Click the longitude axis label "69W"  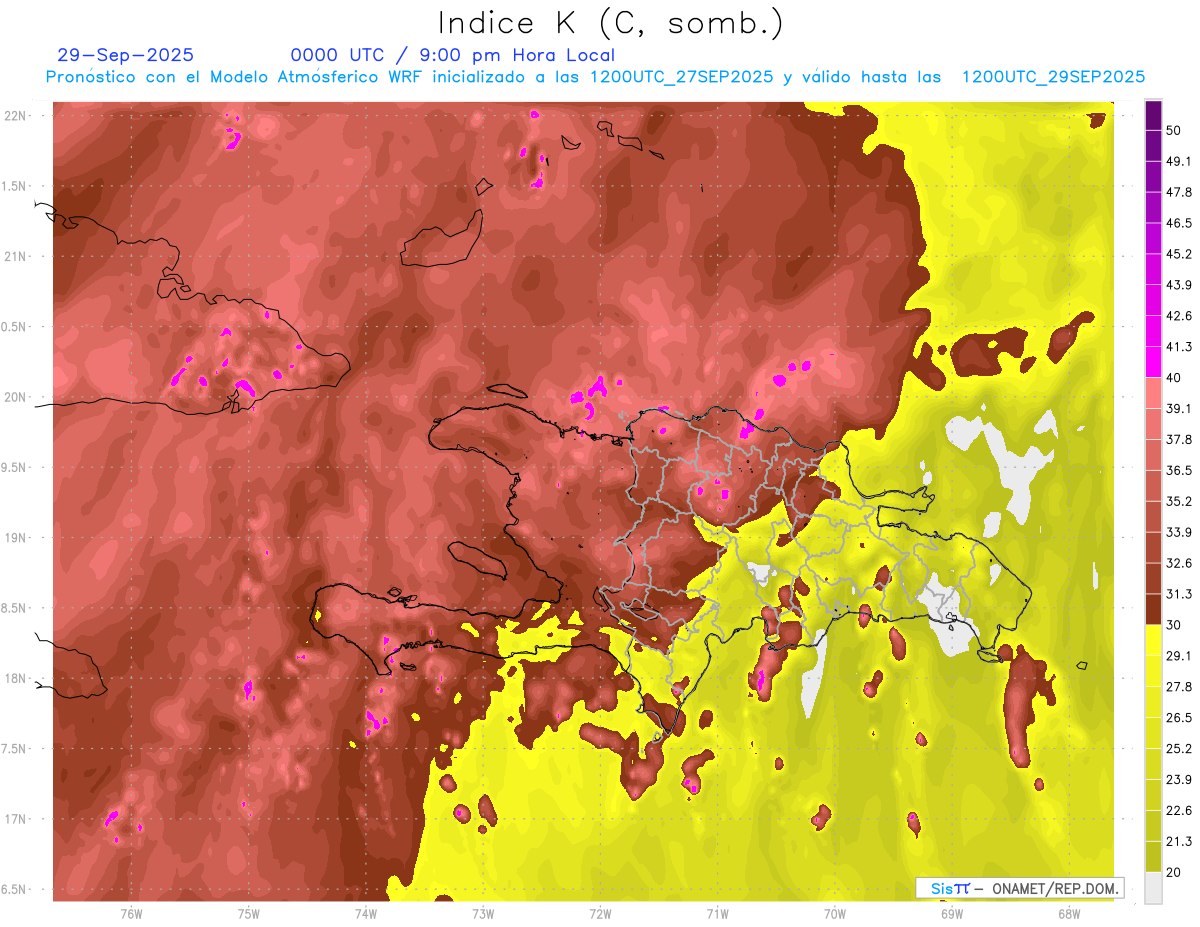[952, 913]
